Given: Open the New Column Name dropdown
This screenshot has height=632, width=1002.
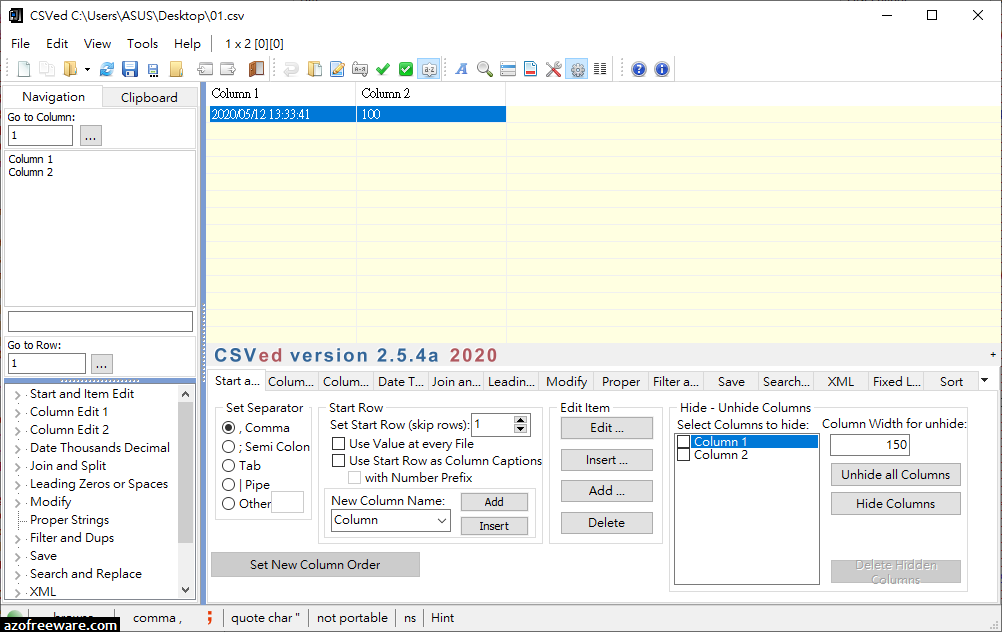Looking at the screenshot, I should click(x=443, y=521).
